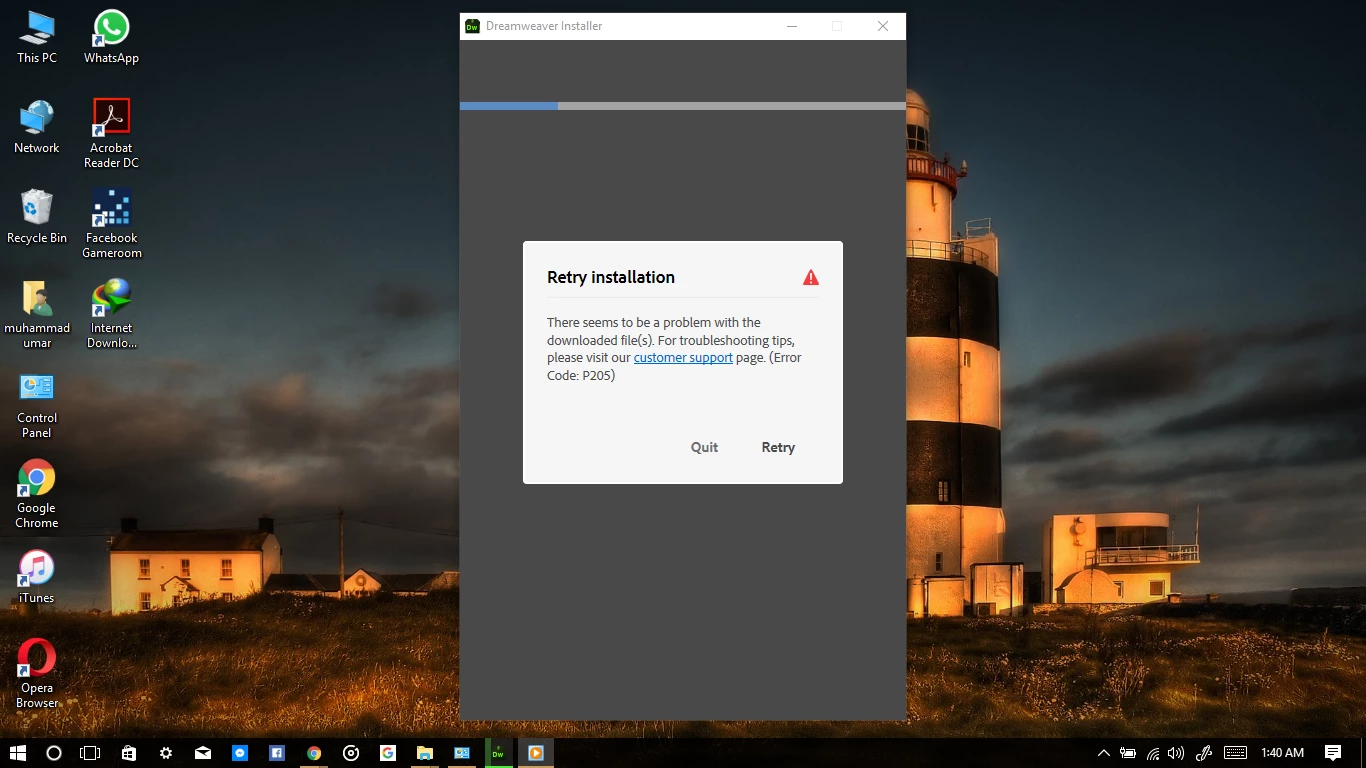Open Settings gear in the taskbar

coord(165,753)
